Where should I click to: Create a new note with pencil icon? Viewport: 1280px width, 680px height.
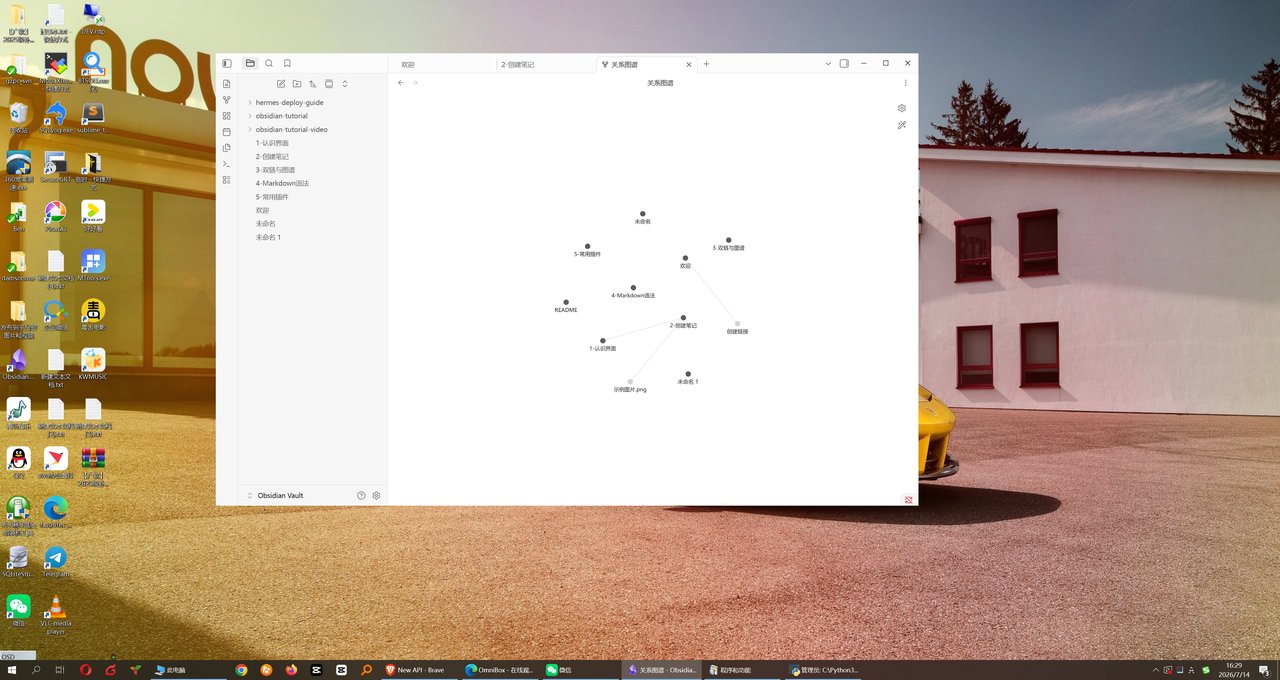281,84
